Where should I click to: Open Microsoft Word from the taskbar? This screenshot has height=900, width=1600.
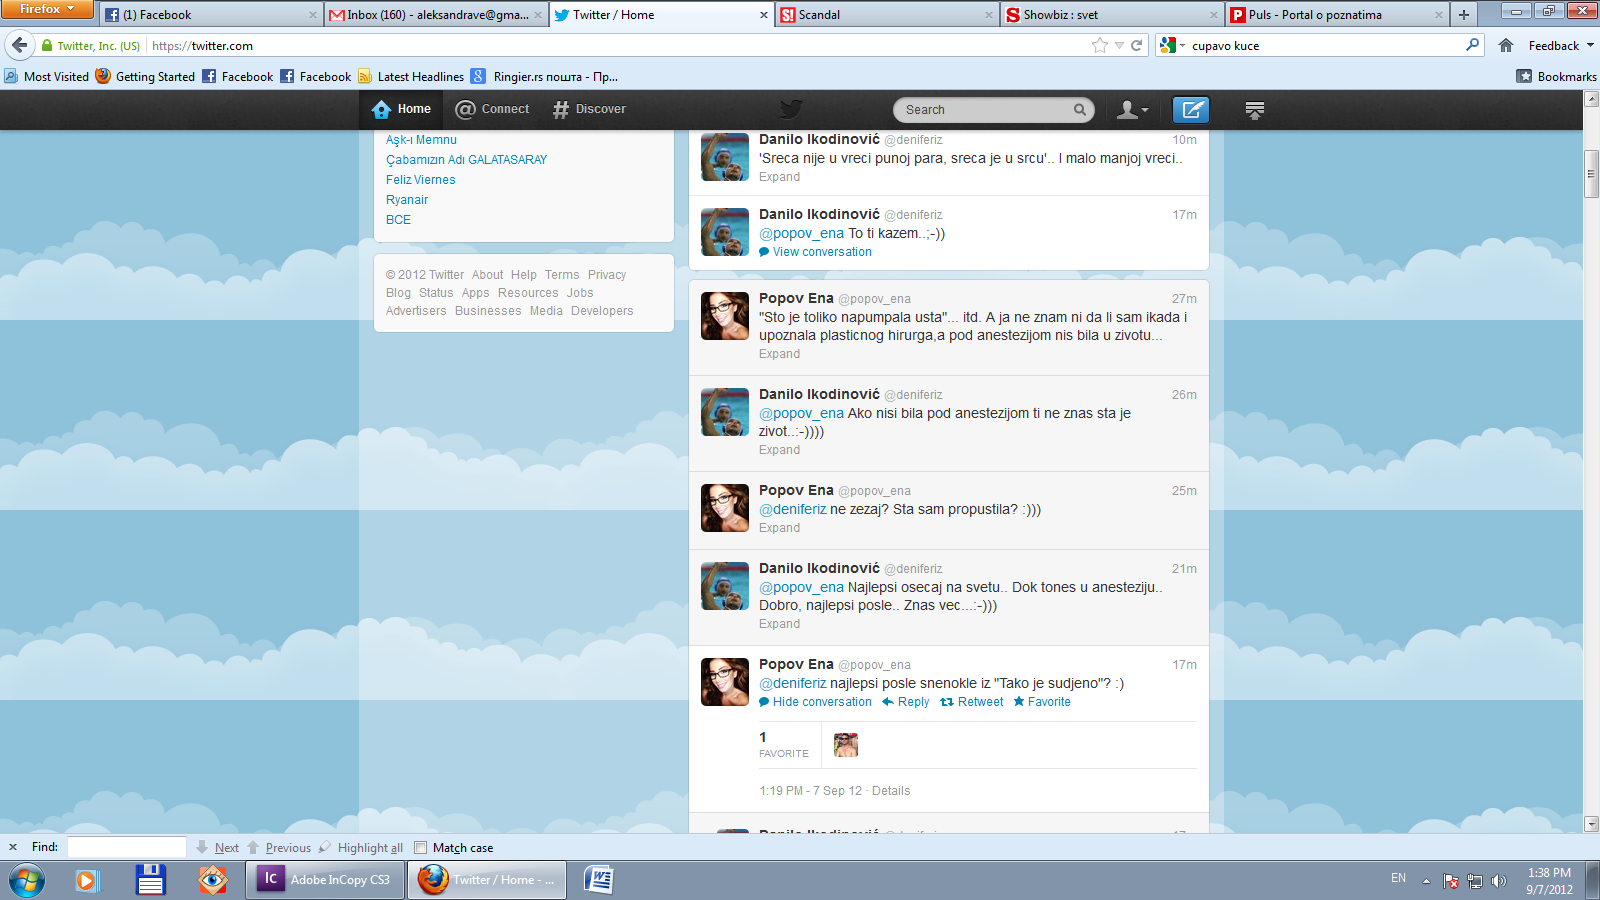598,880
